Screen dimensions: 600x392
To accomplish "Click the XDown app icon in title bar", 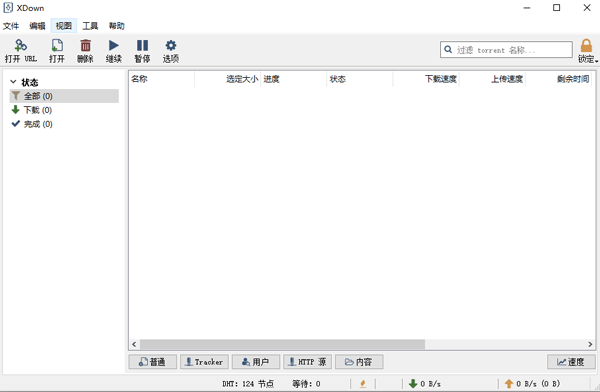I will tap(8, 8).
